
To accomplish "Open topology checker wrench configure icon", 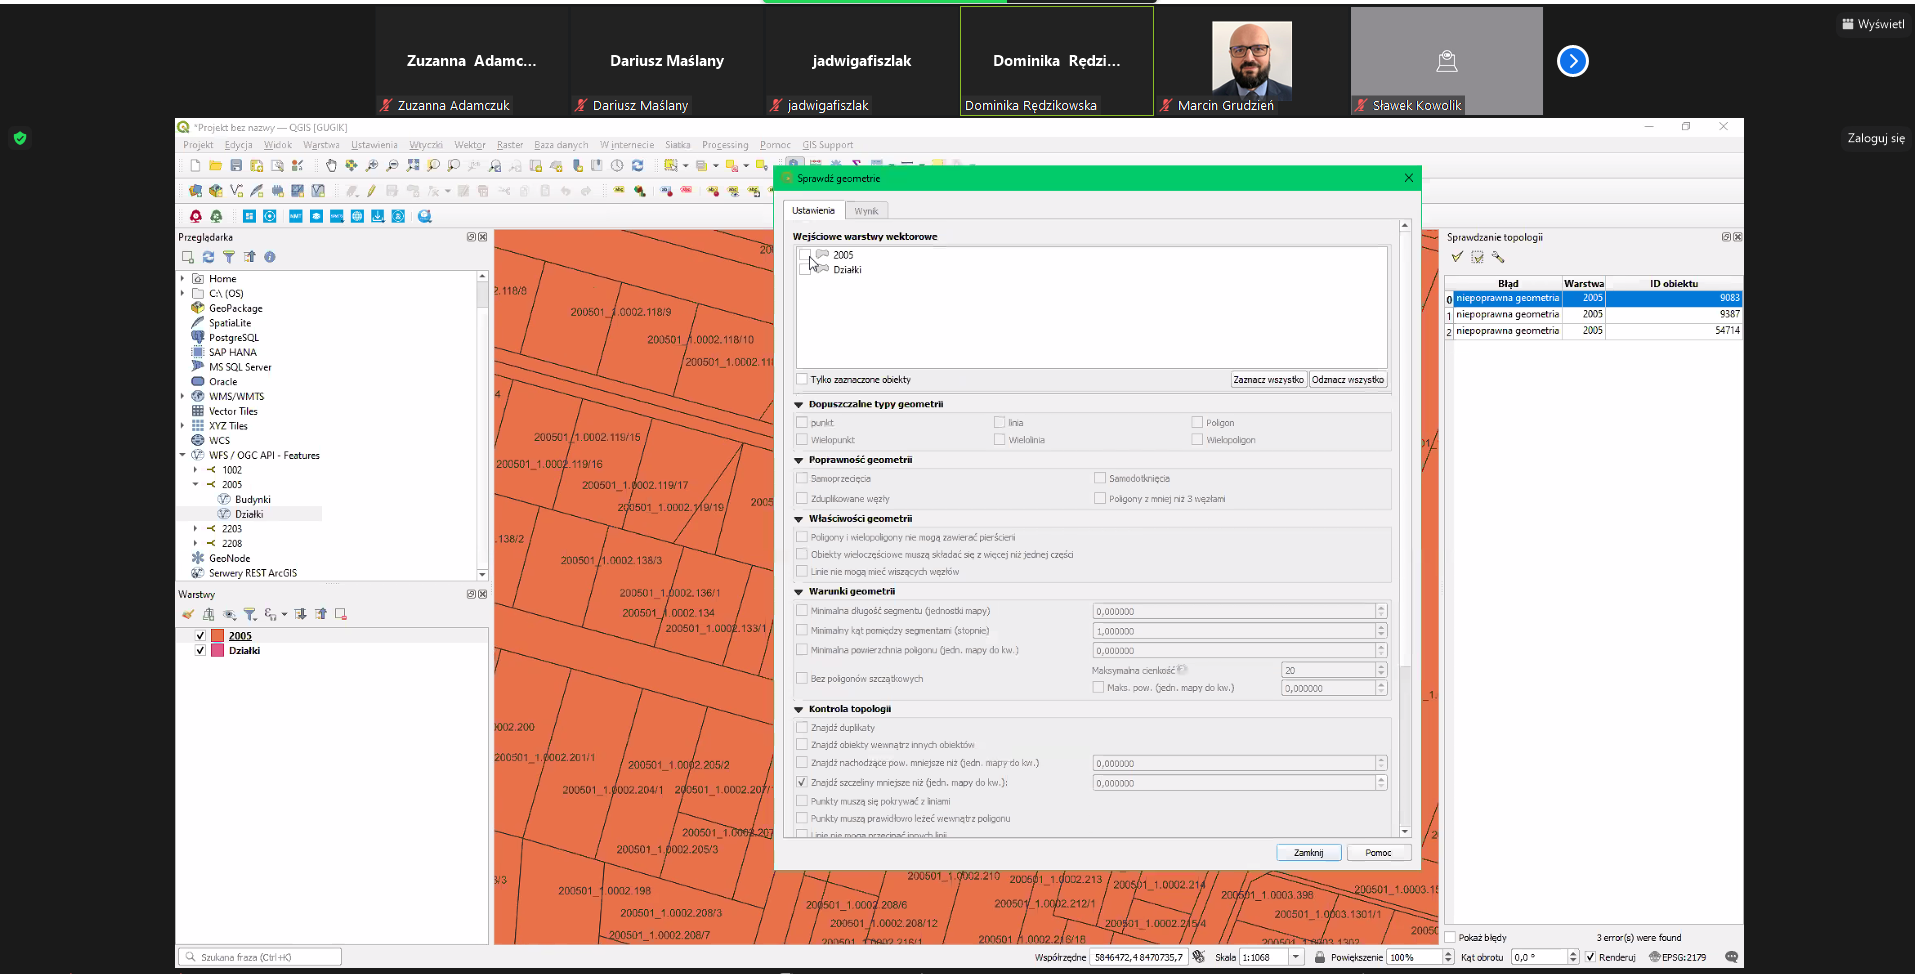I will coord(1498,257).
